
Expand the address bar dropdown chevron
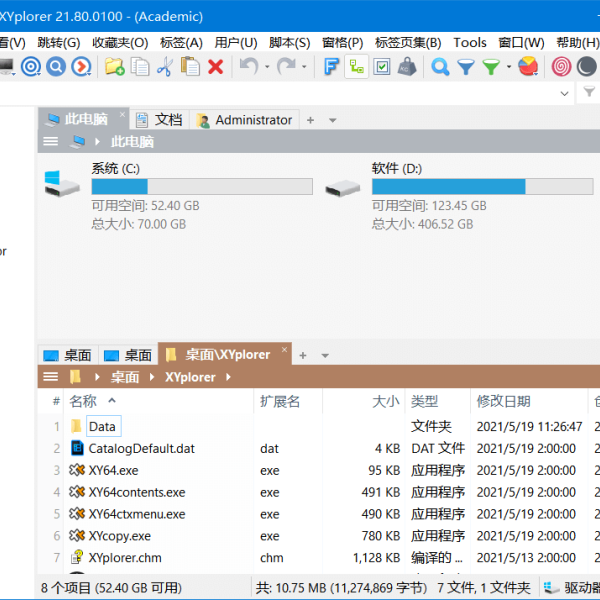point(564,93)
